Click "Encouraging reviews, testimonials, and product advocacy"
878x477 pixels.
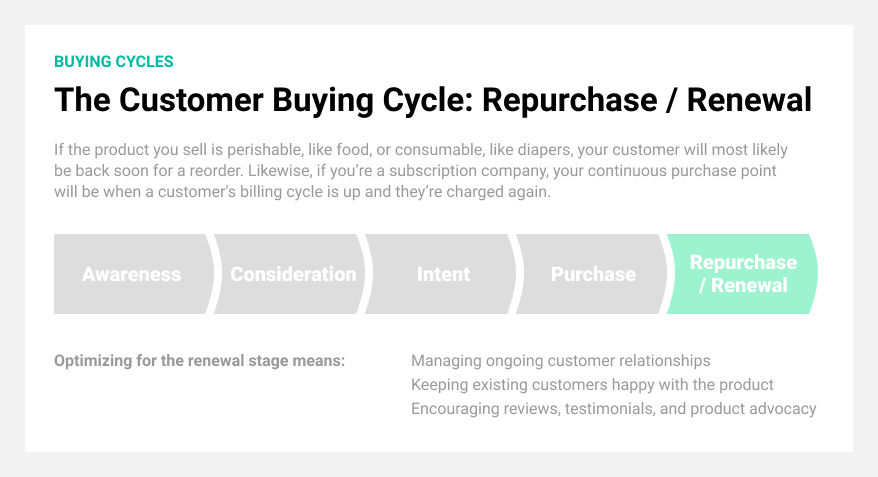(613, 408)
